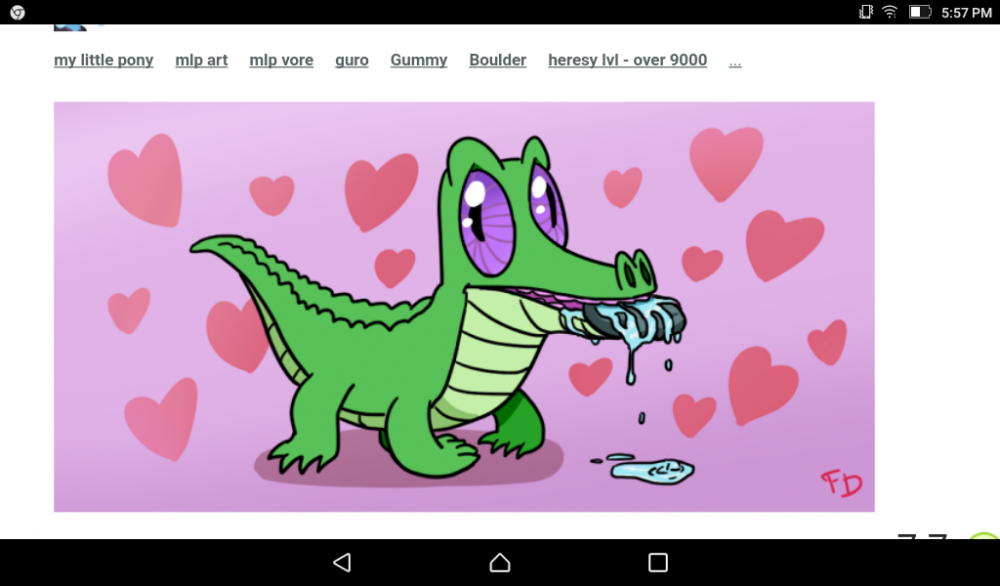Select the "mlp vore" tag link
Image resolution: width=1000 pixels, height=586 pixels.
pos(281,60)
